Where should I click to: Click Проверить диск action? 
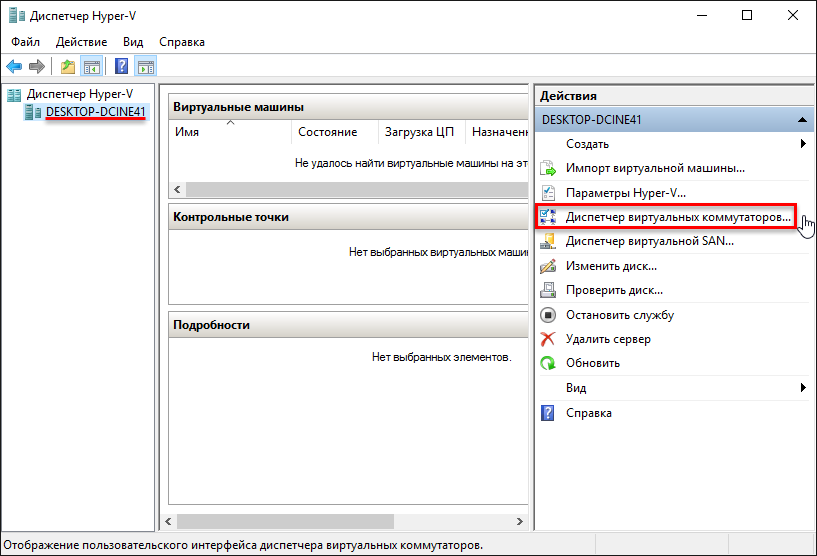(614, 290)
